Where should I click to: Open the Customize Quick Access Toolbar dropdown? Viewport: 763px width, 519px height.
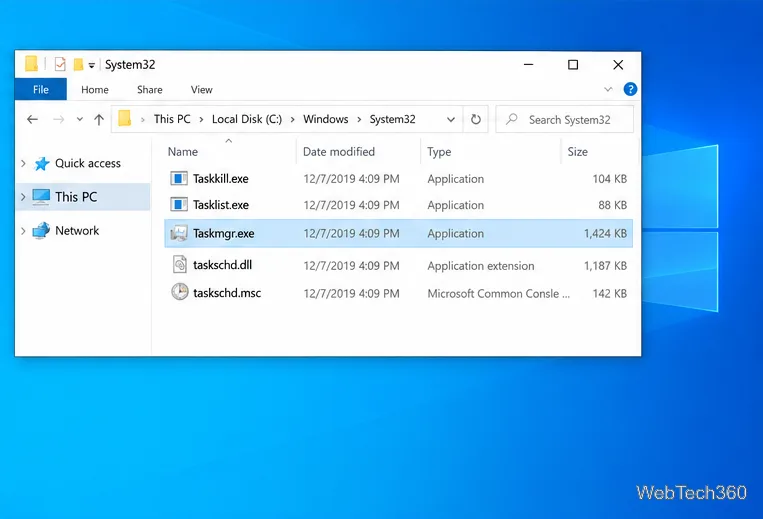(91, 65)
